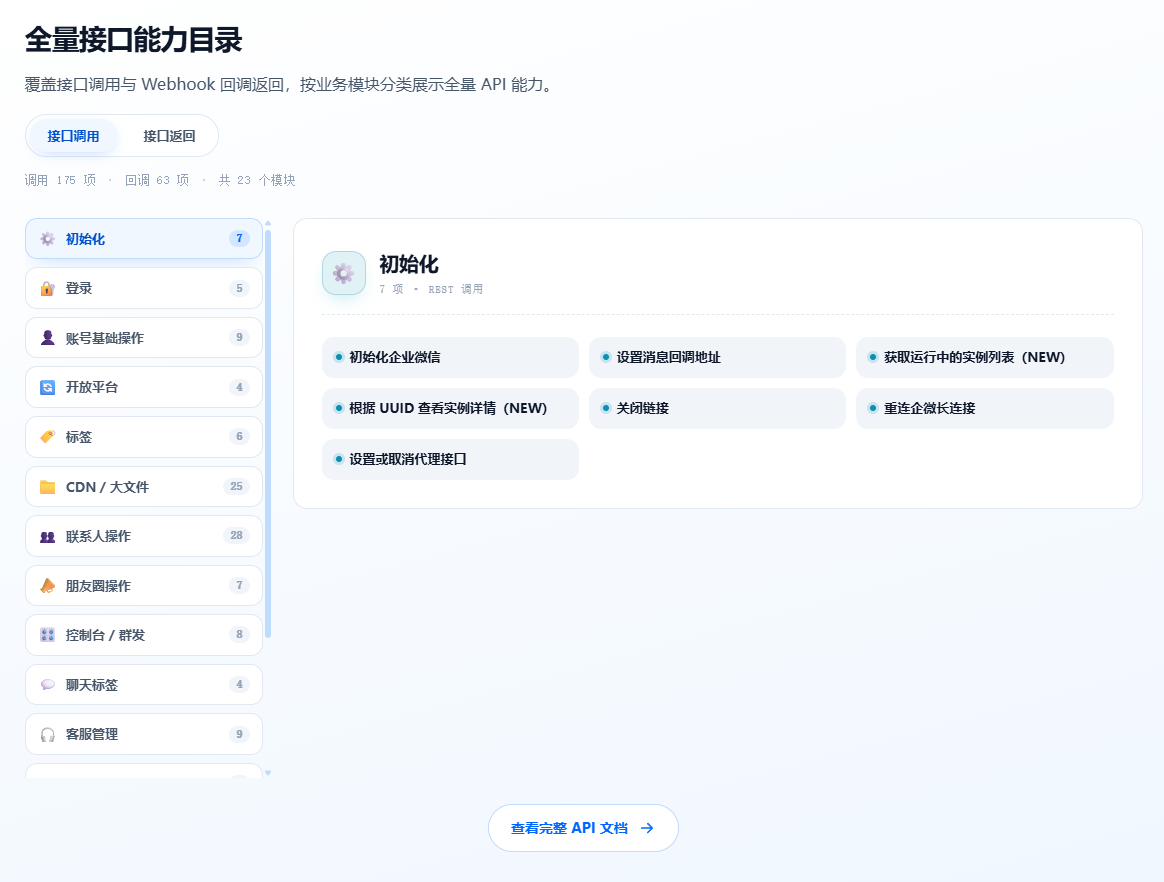Viewport: 1164px width, 882px height.
Task: Click the headset icon beside 客服管理
Action: (x=48, y=734)
